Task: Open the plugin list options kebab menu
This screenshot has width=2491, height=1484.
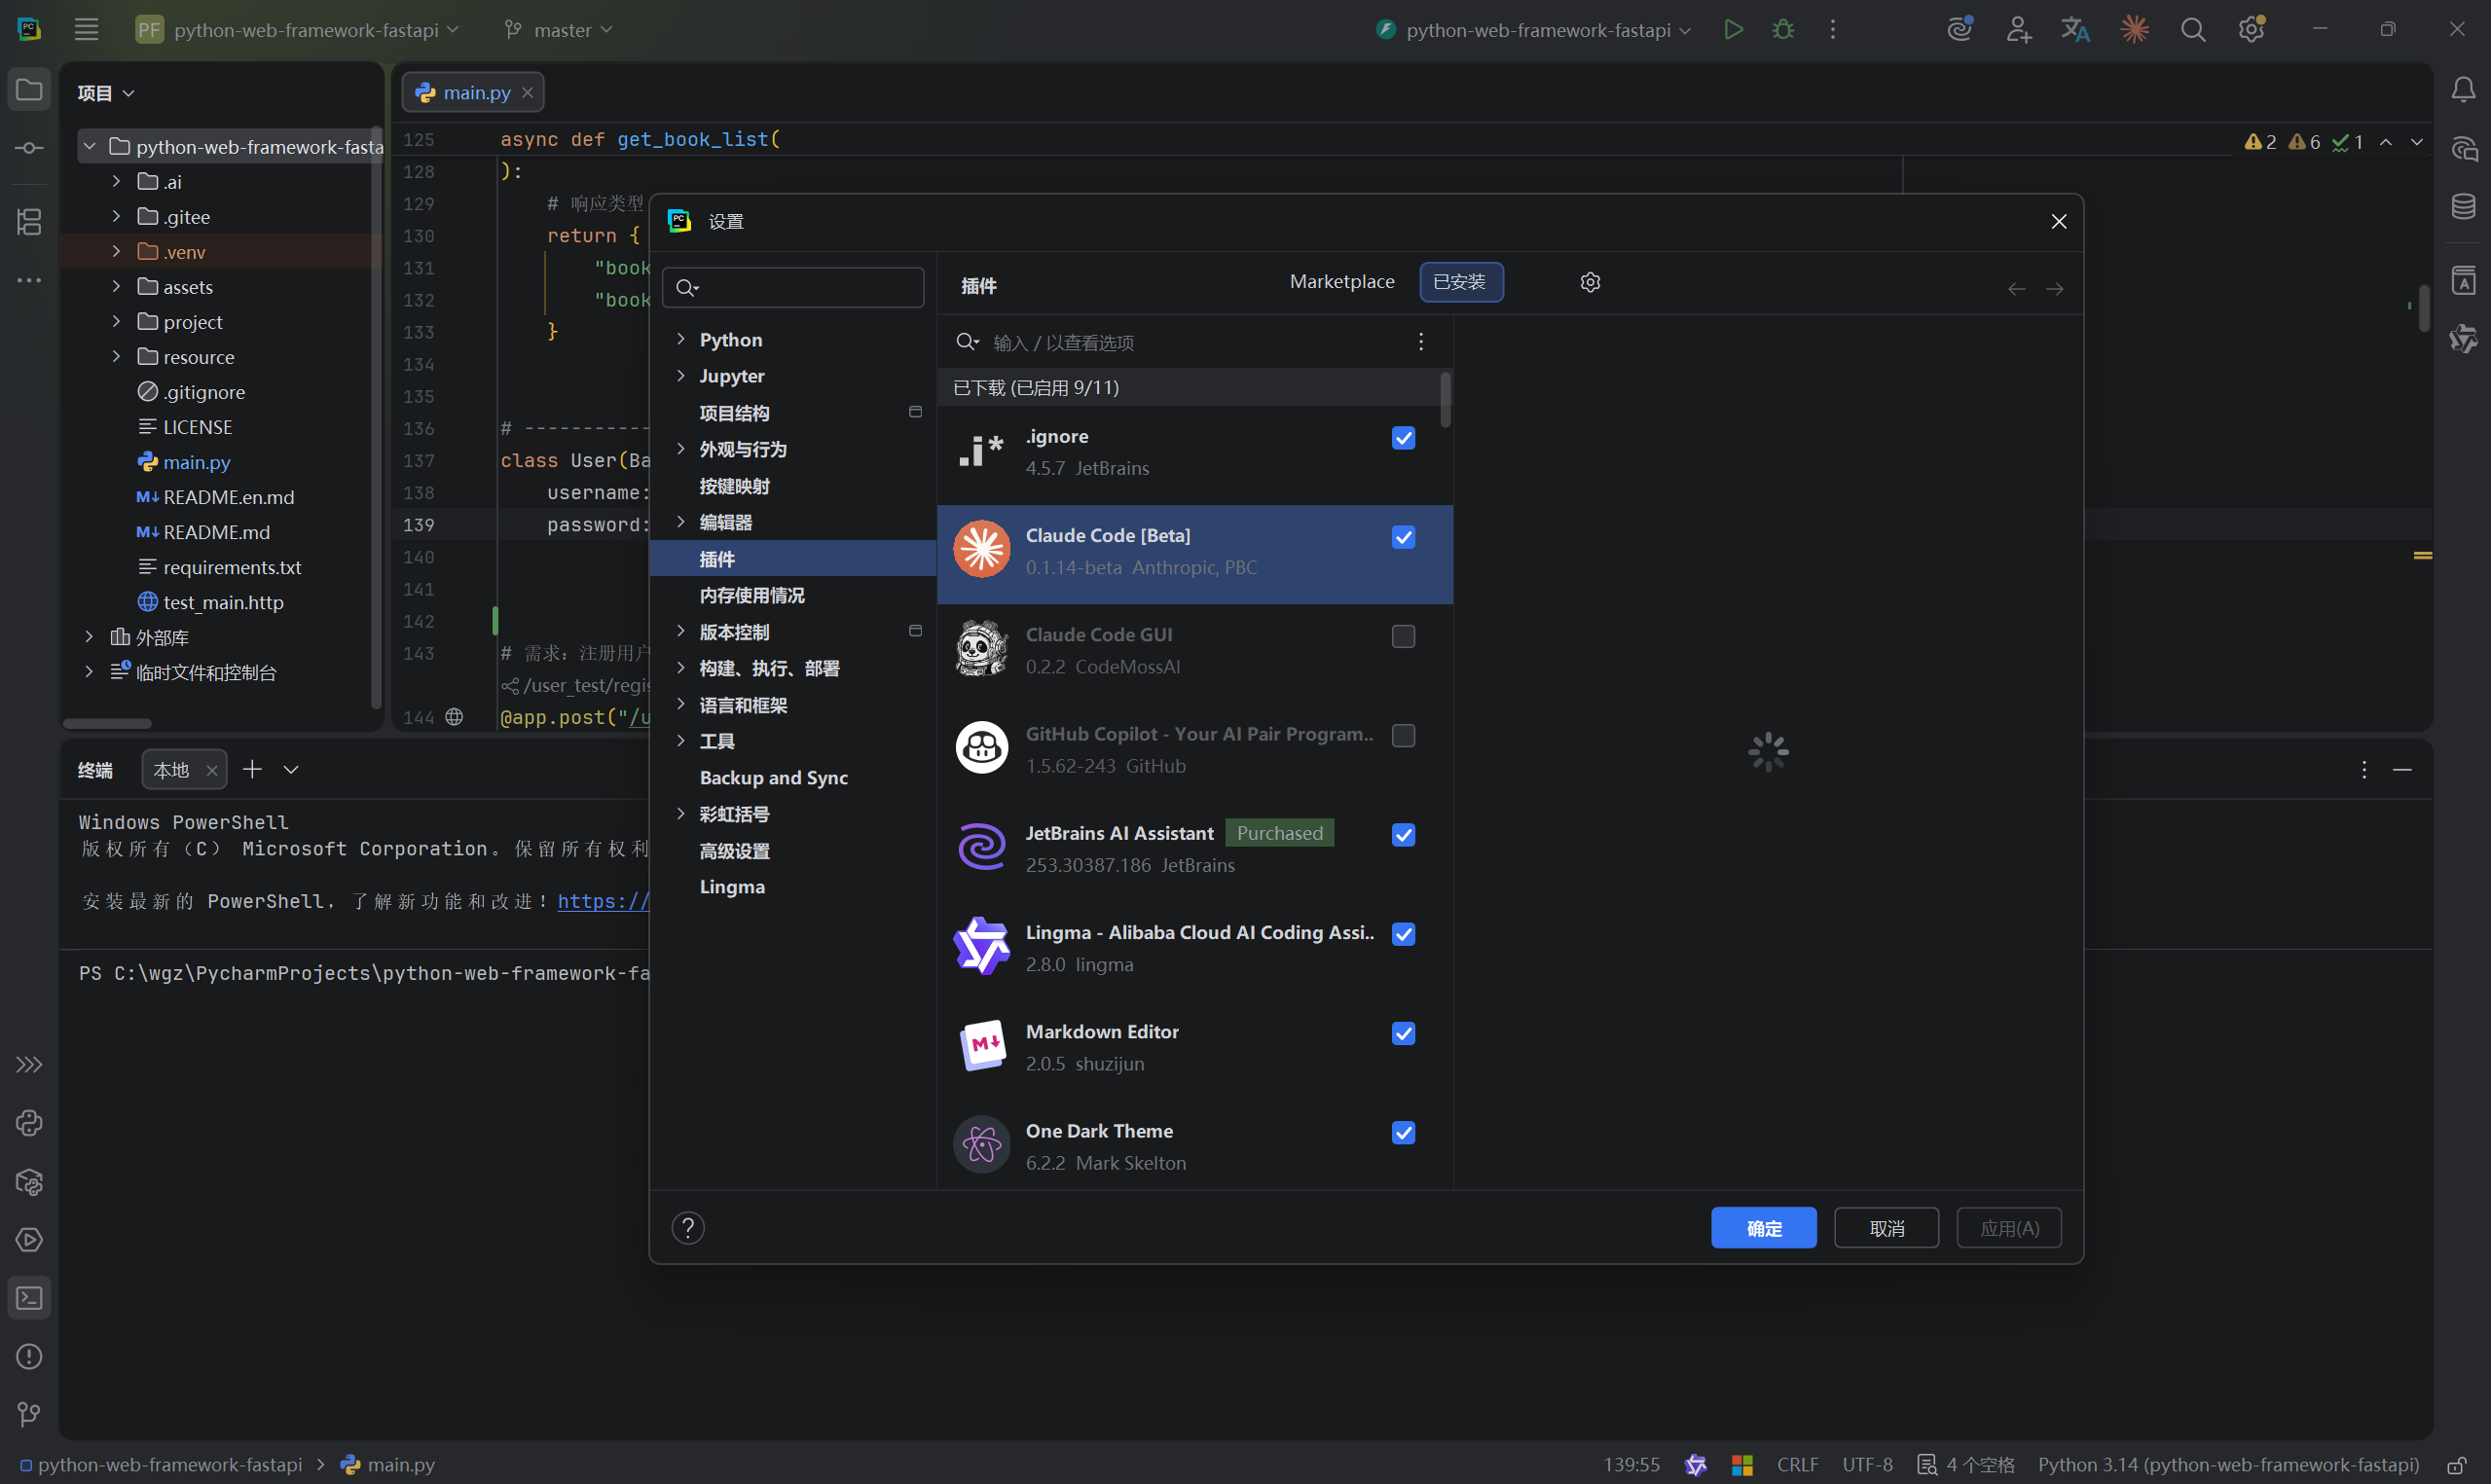Action: [1420, 342]
